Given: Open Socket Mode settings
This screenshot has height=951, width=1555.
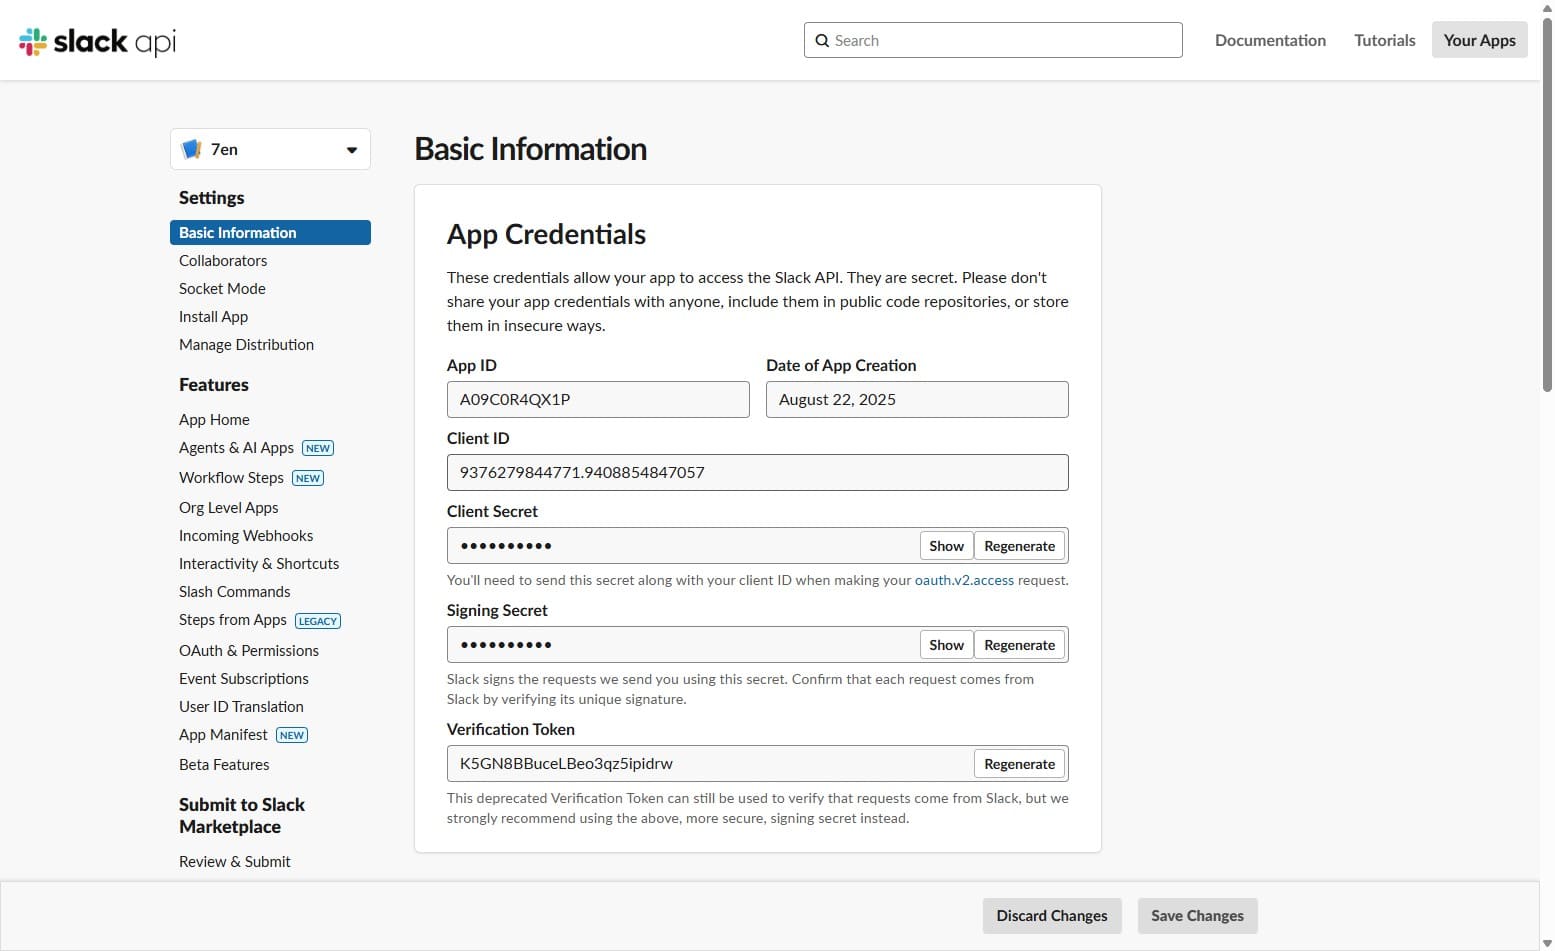Looking at the screenshot, I should [x=222, y=288].
